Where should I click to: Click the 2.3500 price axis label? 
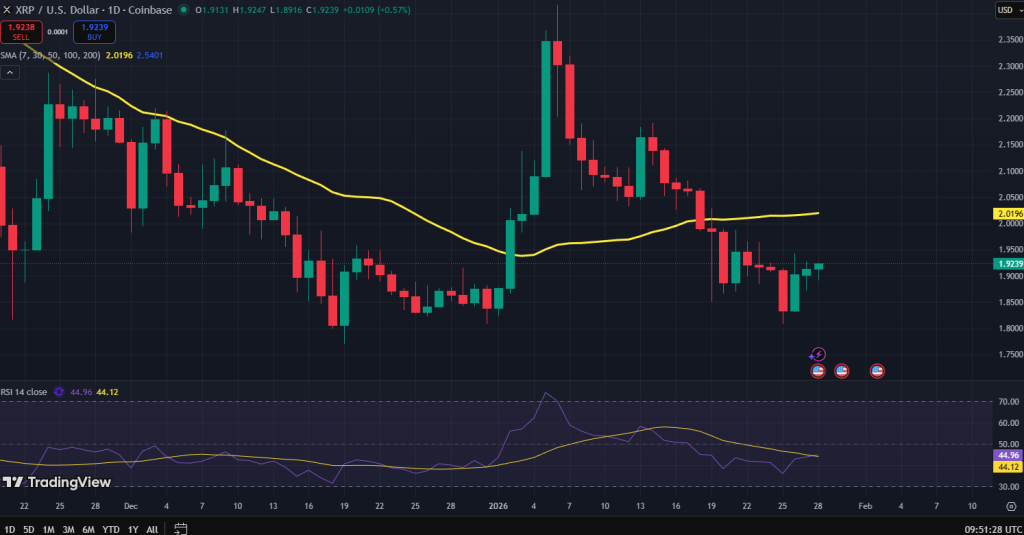pos(1010,40)
